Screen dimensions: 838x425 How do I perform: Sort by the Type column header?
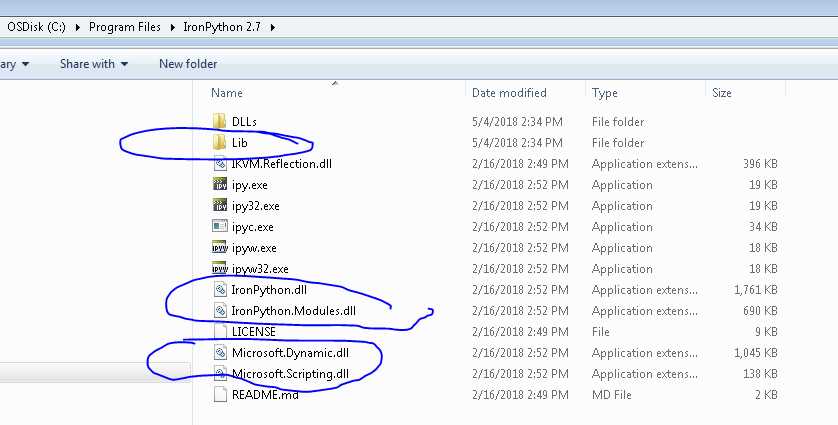click(604, 93)
